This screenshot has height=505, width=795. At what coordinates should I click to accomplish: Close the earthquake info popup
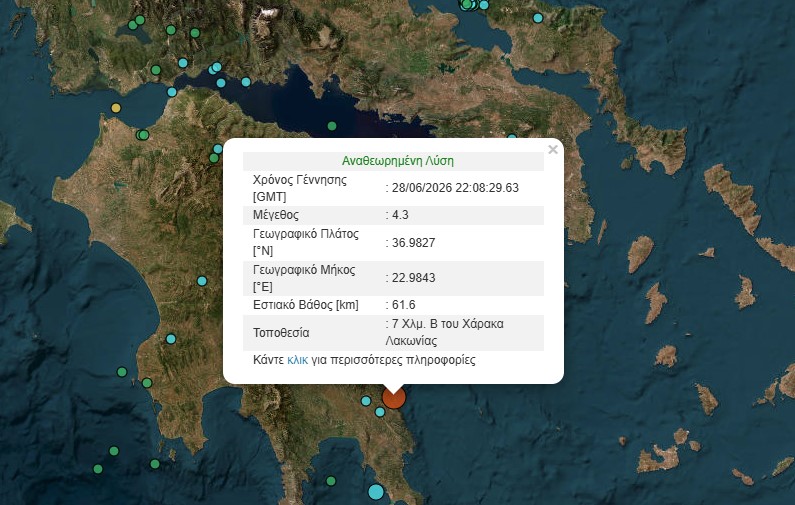pyautogui.click(x=553, y=150)
